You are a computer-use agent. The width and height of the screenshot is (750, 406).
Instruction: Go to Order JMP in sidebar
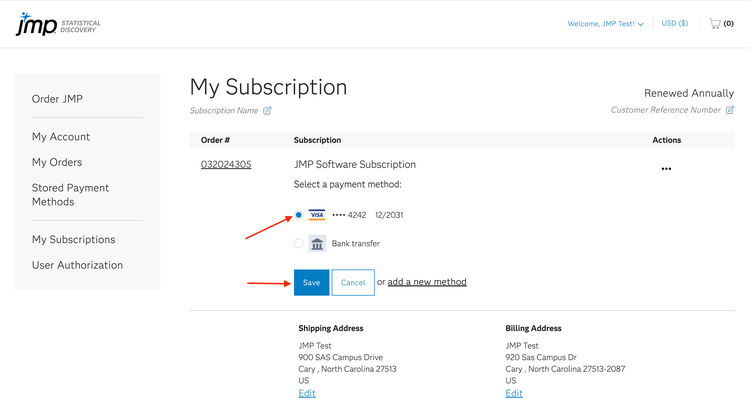click(57, 99)
